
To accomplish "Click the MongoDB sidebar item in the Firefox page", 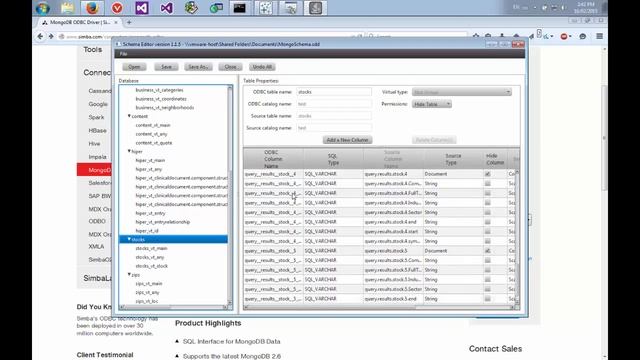I will point(94,170).
